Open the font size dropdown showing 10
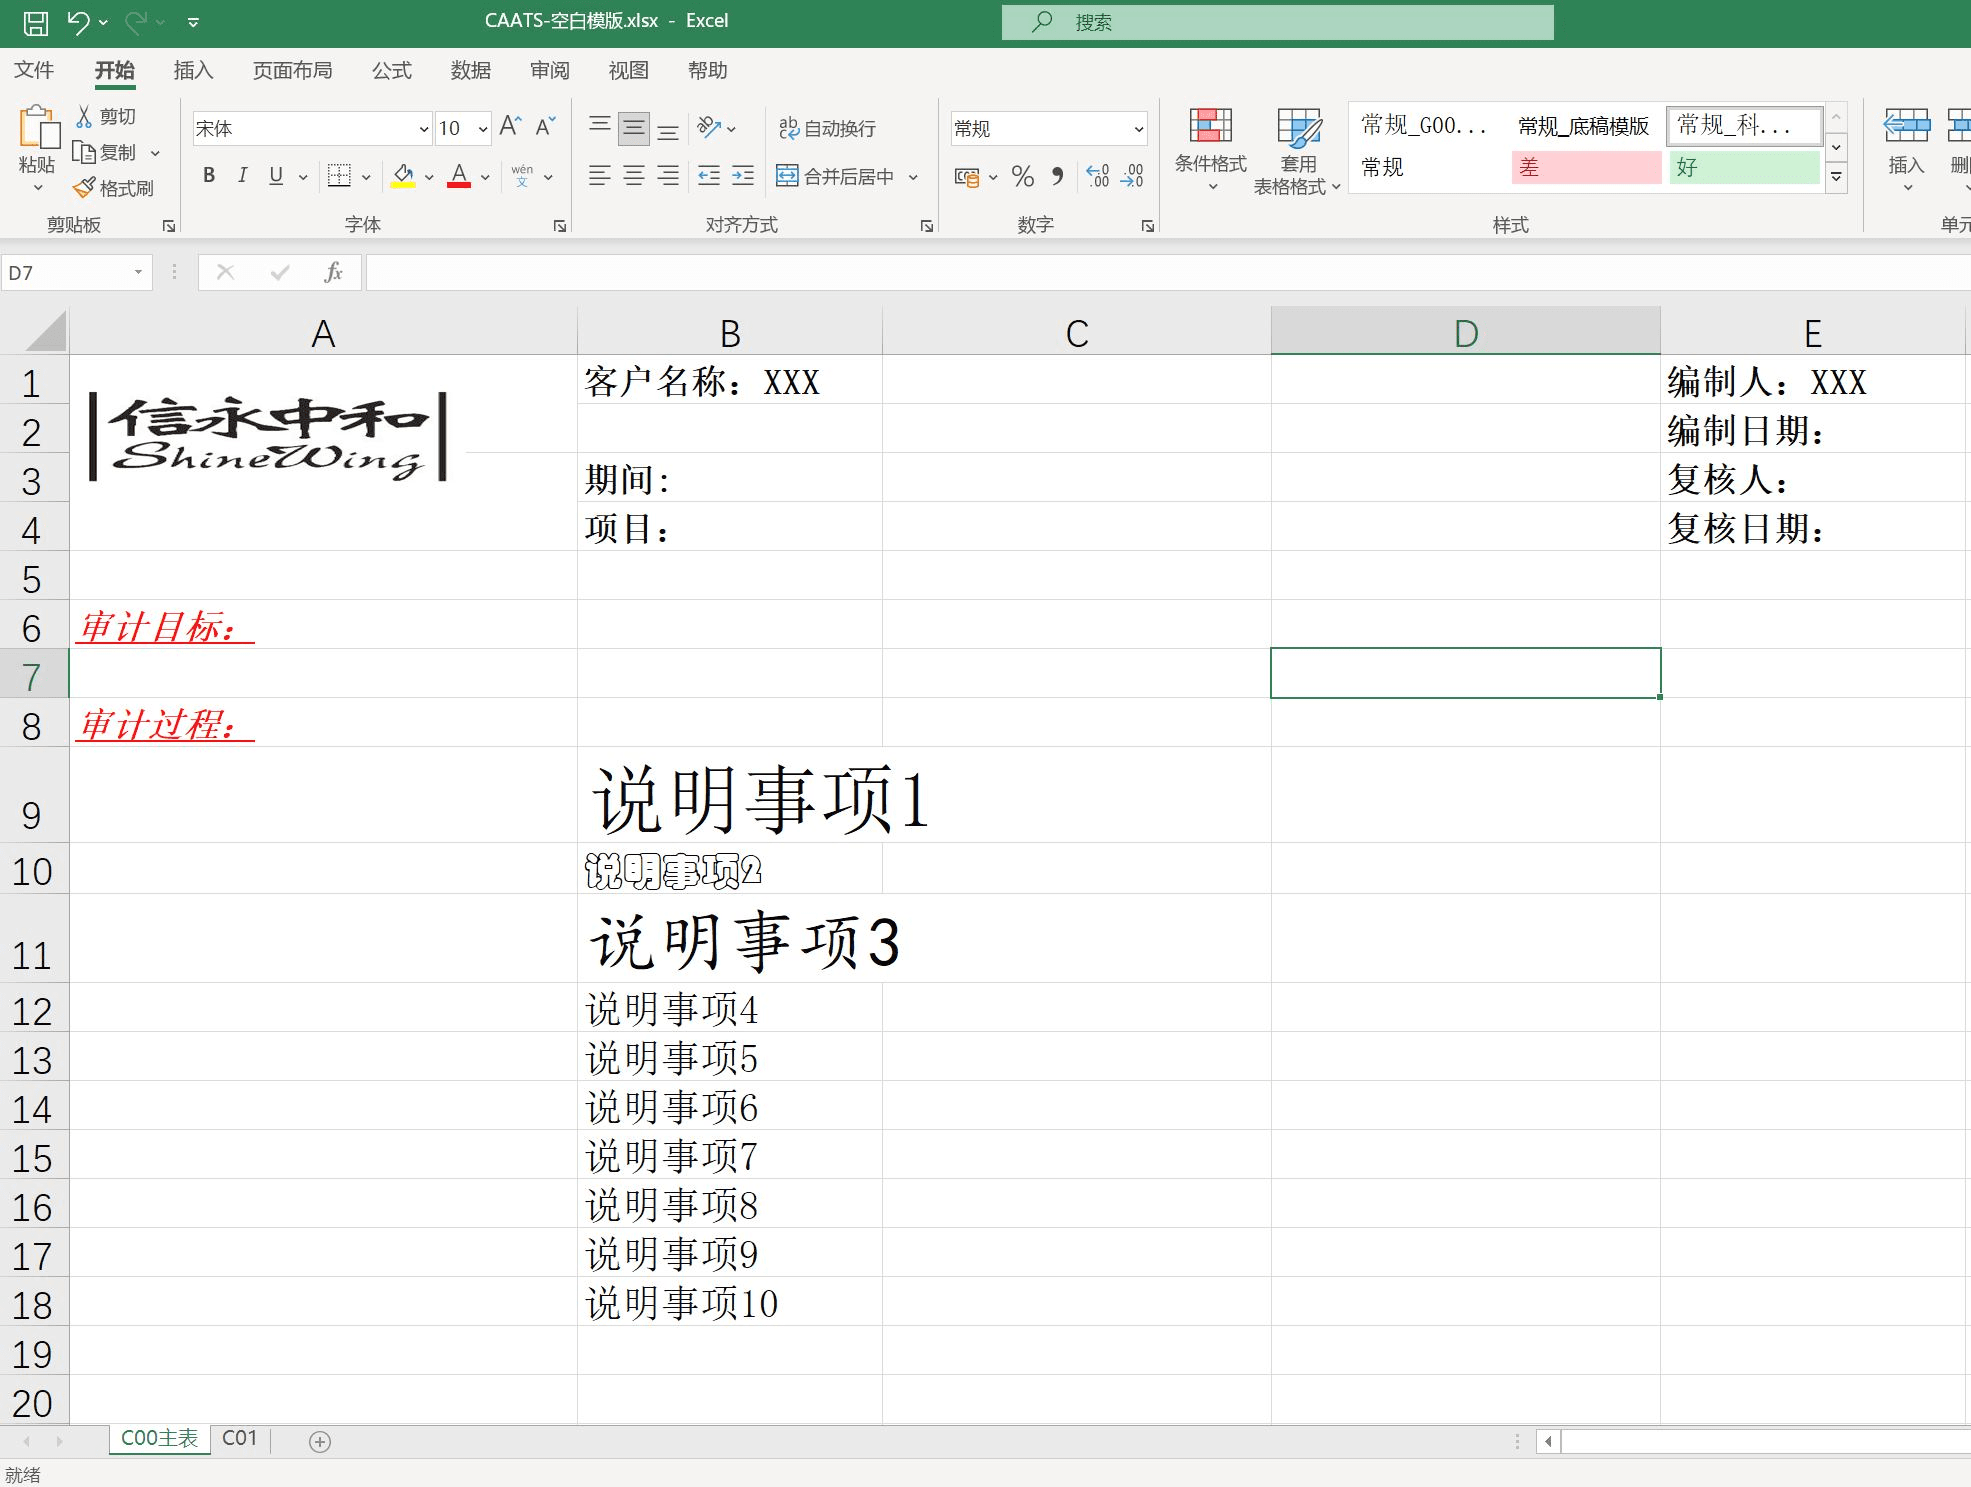The width and height of the screenshot is (1971, 1487). coord(483,129)
